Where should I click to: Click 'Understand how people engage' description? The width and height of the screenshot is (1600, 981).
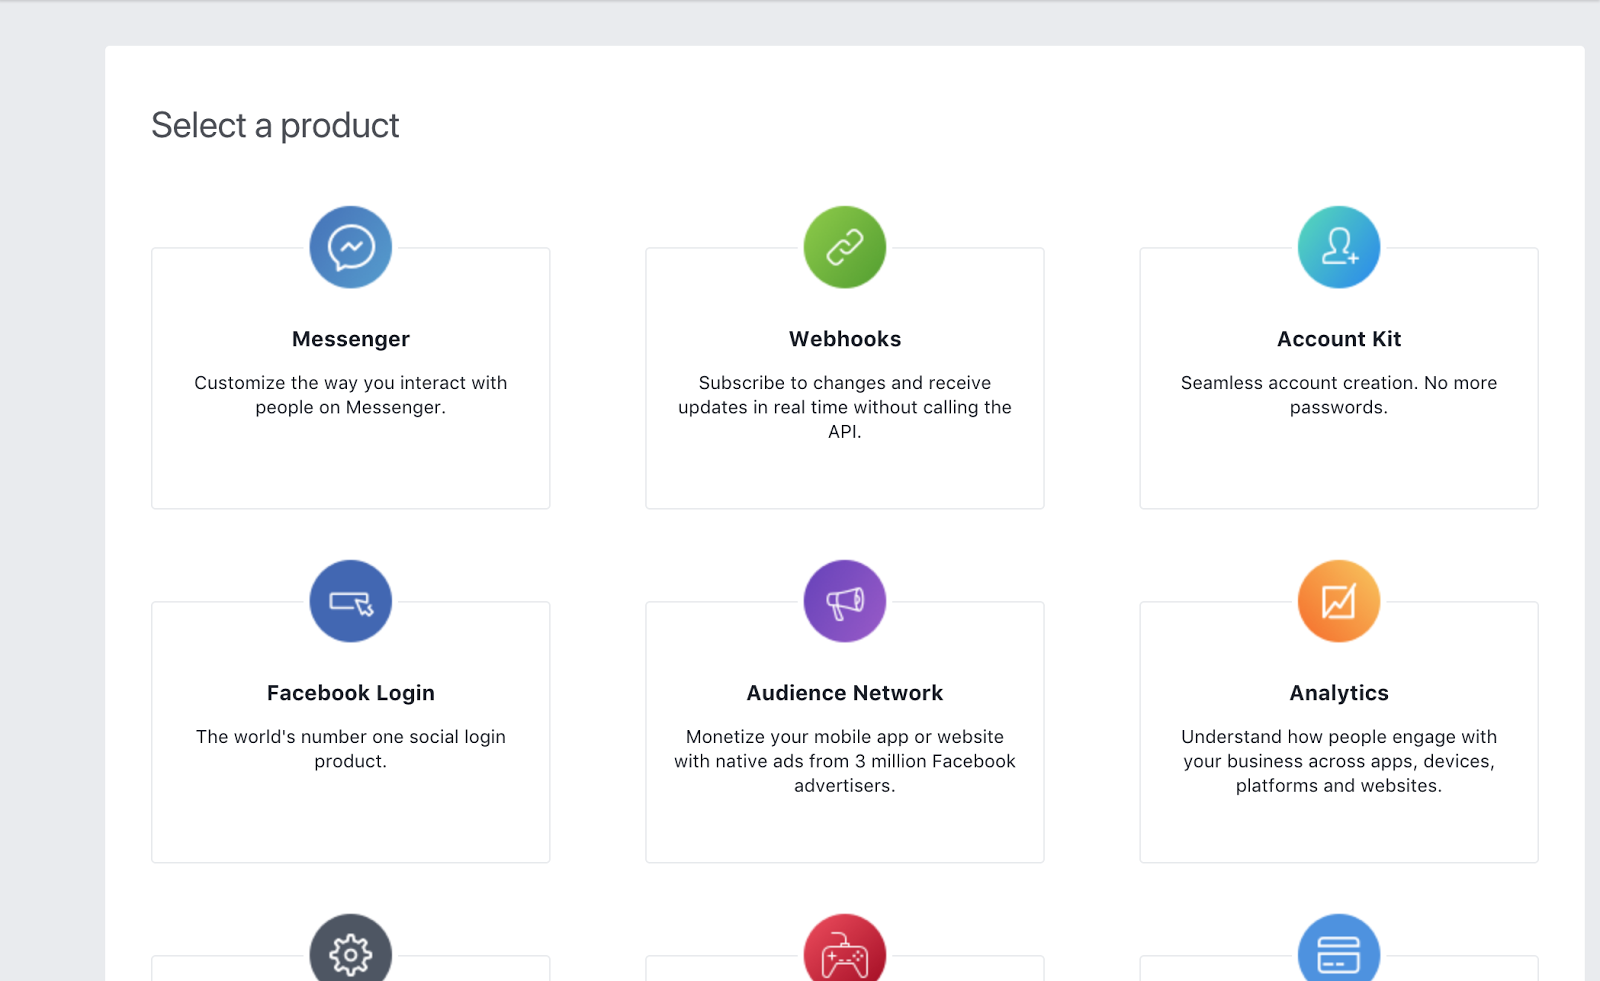[x=1339, y=761]
